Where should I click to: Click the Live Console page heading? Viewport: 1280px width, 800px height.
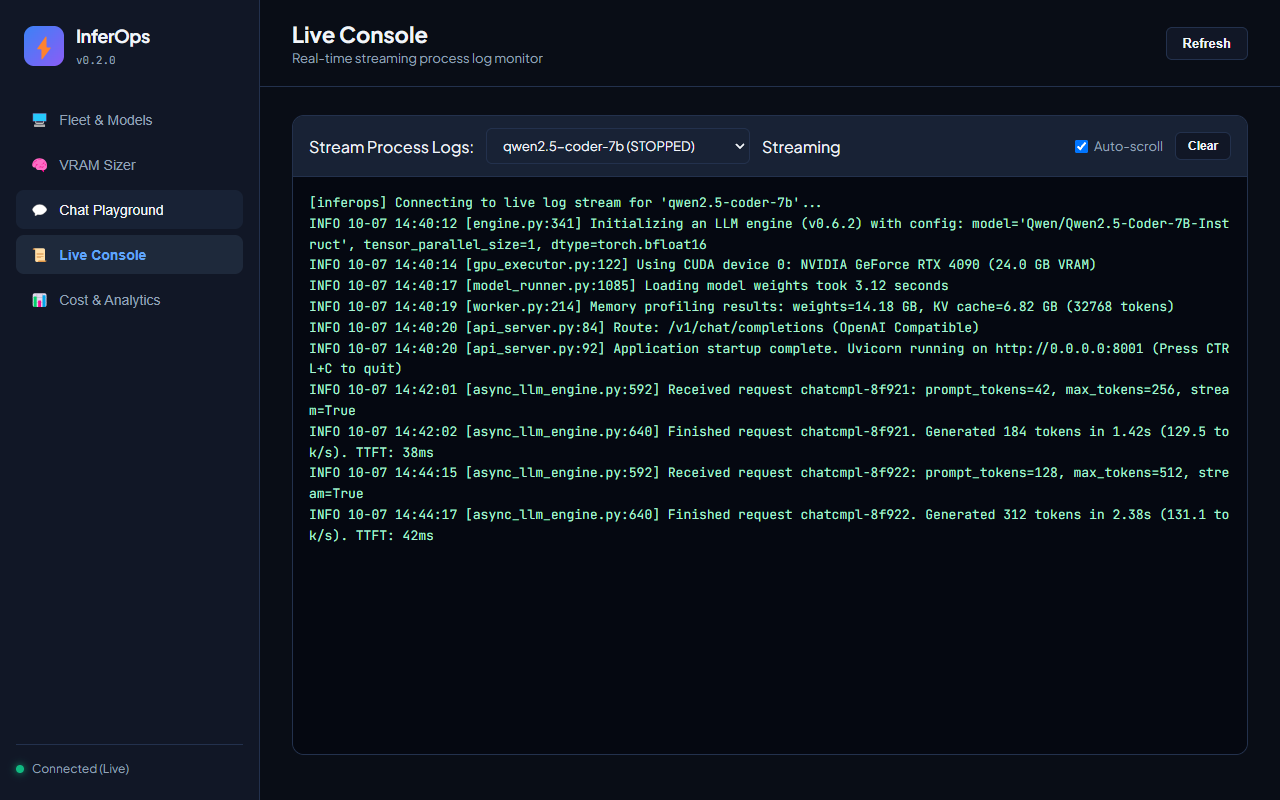click(x=359, y=35)
